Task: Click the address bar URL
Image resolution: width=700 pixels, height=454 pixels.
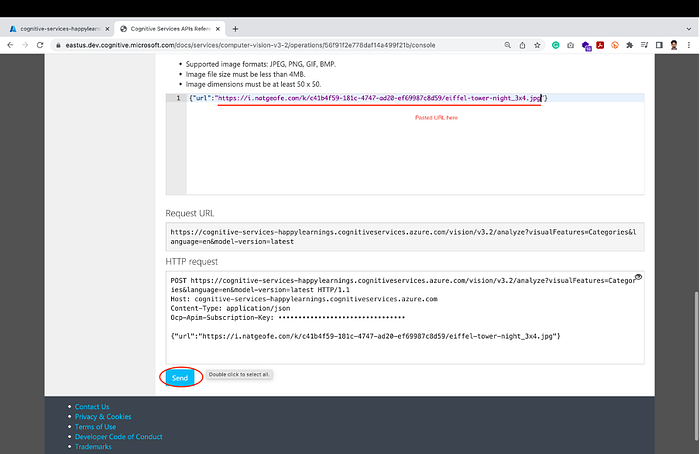Action: (x=250, y=45)
